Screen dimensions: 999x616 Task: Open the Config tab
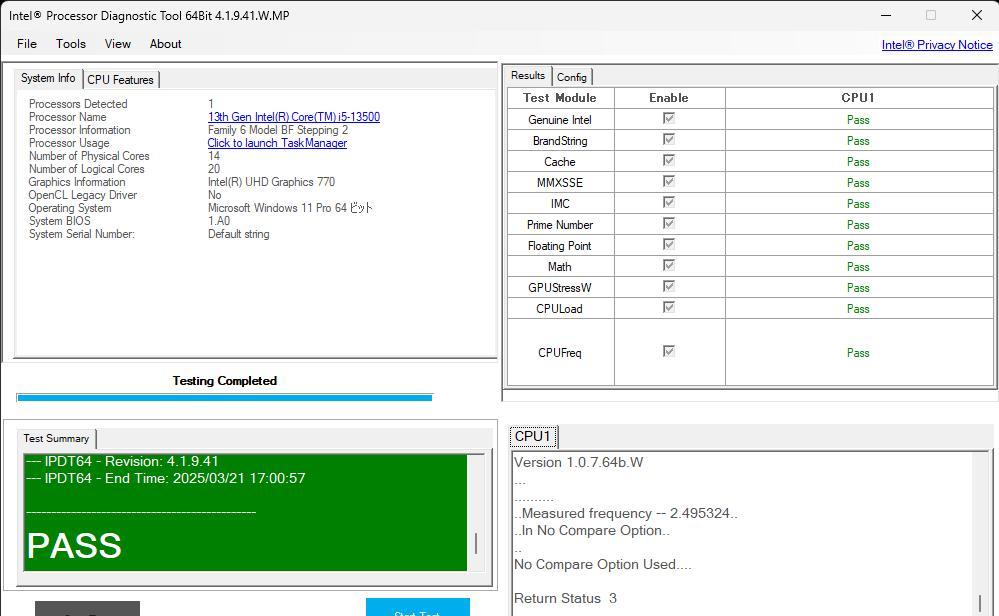coord(571,77)
